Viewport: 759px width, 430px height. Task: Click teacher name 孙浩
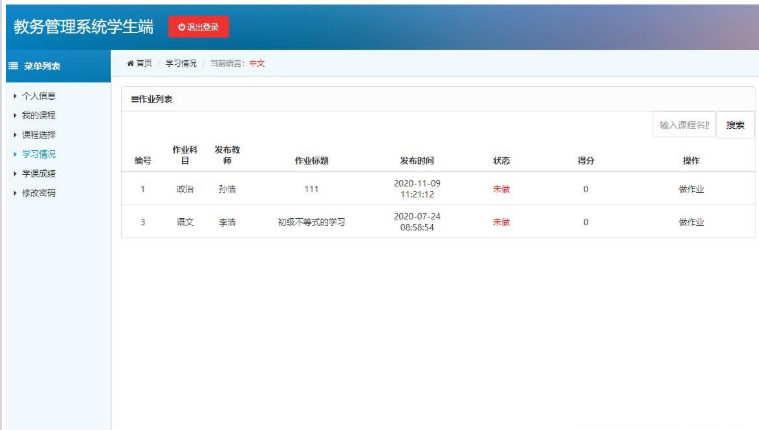point(227,189)
